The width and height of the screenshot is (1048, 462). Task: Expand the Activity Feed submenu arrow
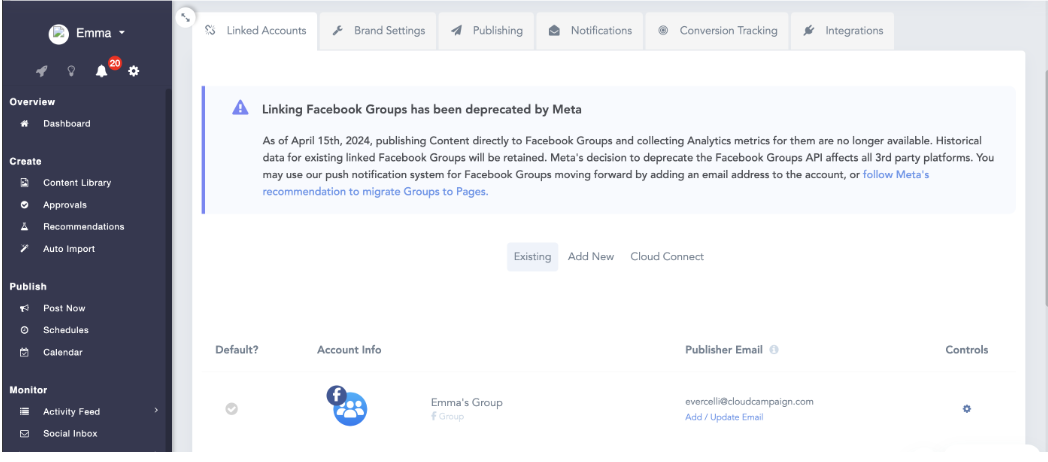coord(156,411)
